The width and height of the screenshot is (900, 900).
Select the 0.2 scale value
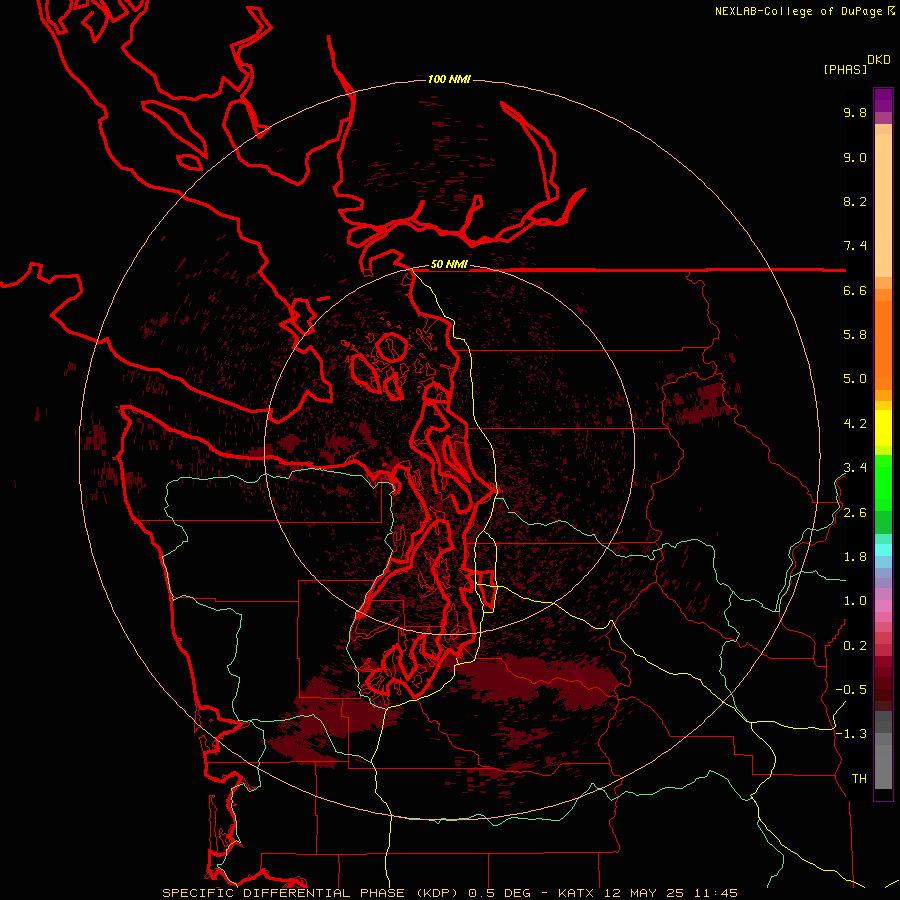point(855,646)
